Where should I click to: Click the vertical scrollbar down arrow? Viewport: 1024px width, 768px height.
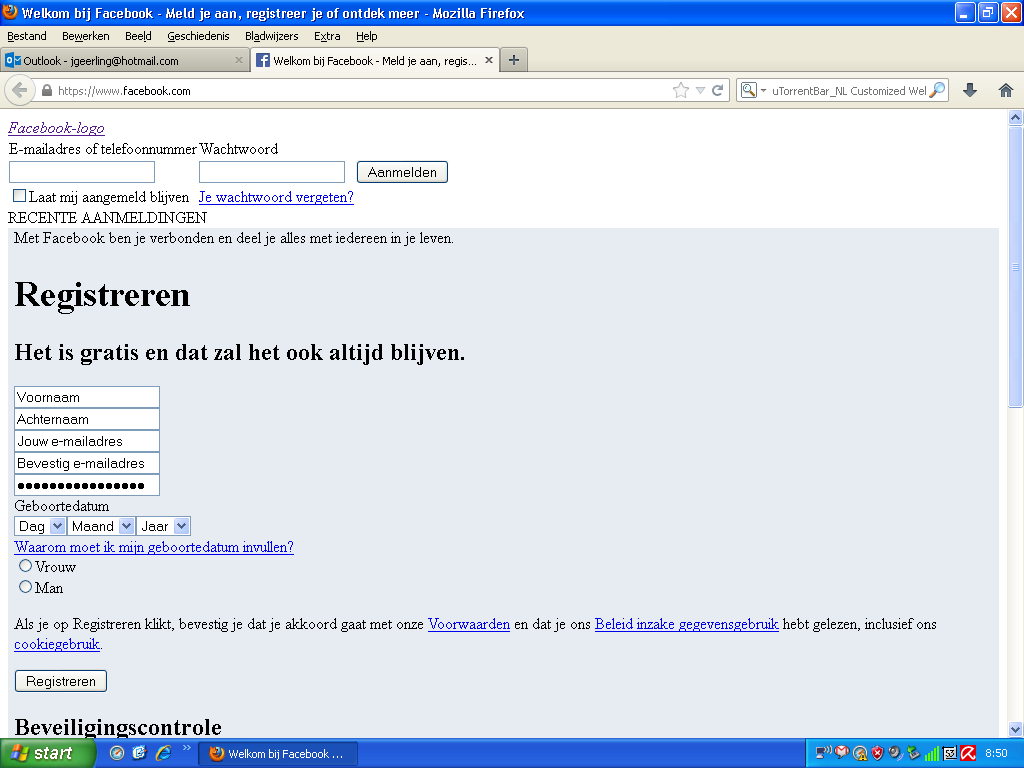point(1016,729)
